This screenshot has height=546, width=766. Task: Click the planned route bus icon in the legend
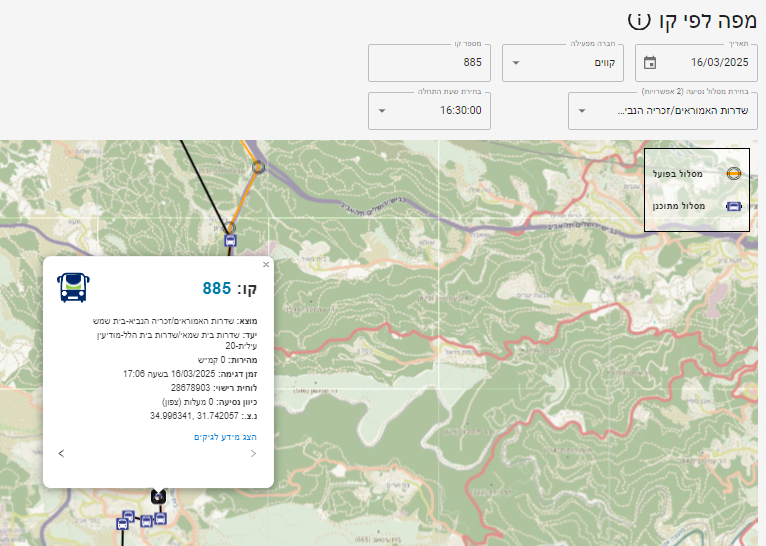734,207
